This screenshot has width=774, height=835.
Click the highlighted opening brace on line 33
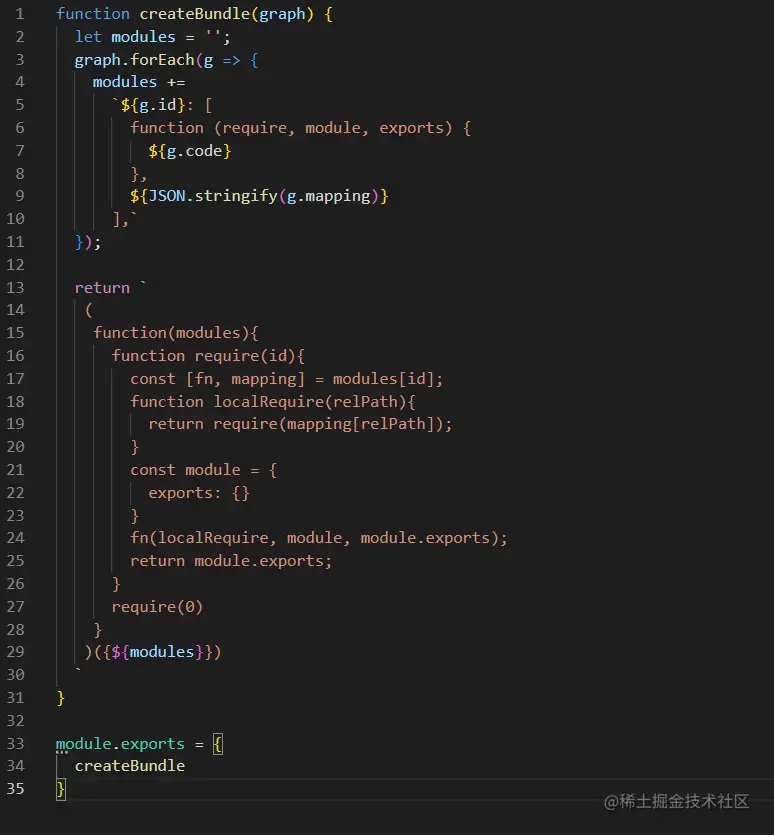coord(218,743)
